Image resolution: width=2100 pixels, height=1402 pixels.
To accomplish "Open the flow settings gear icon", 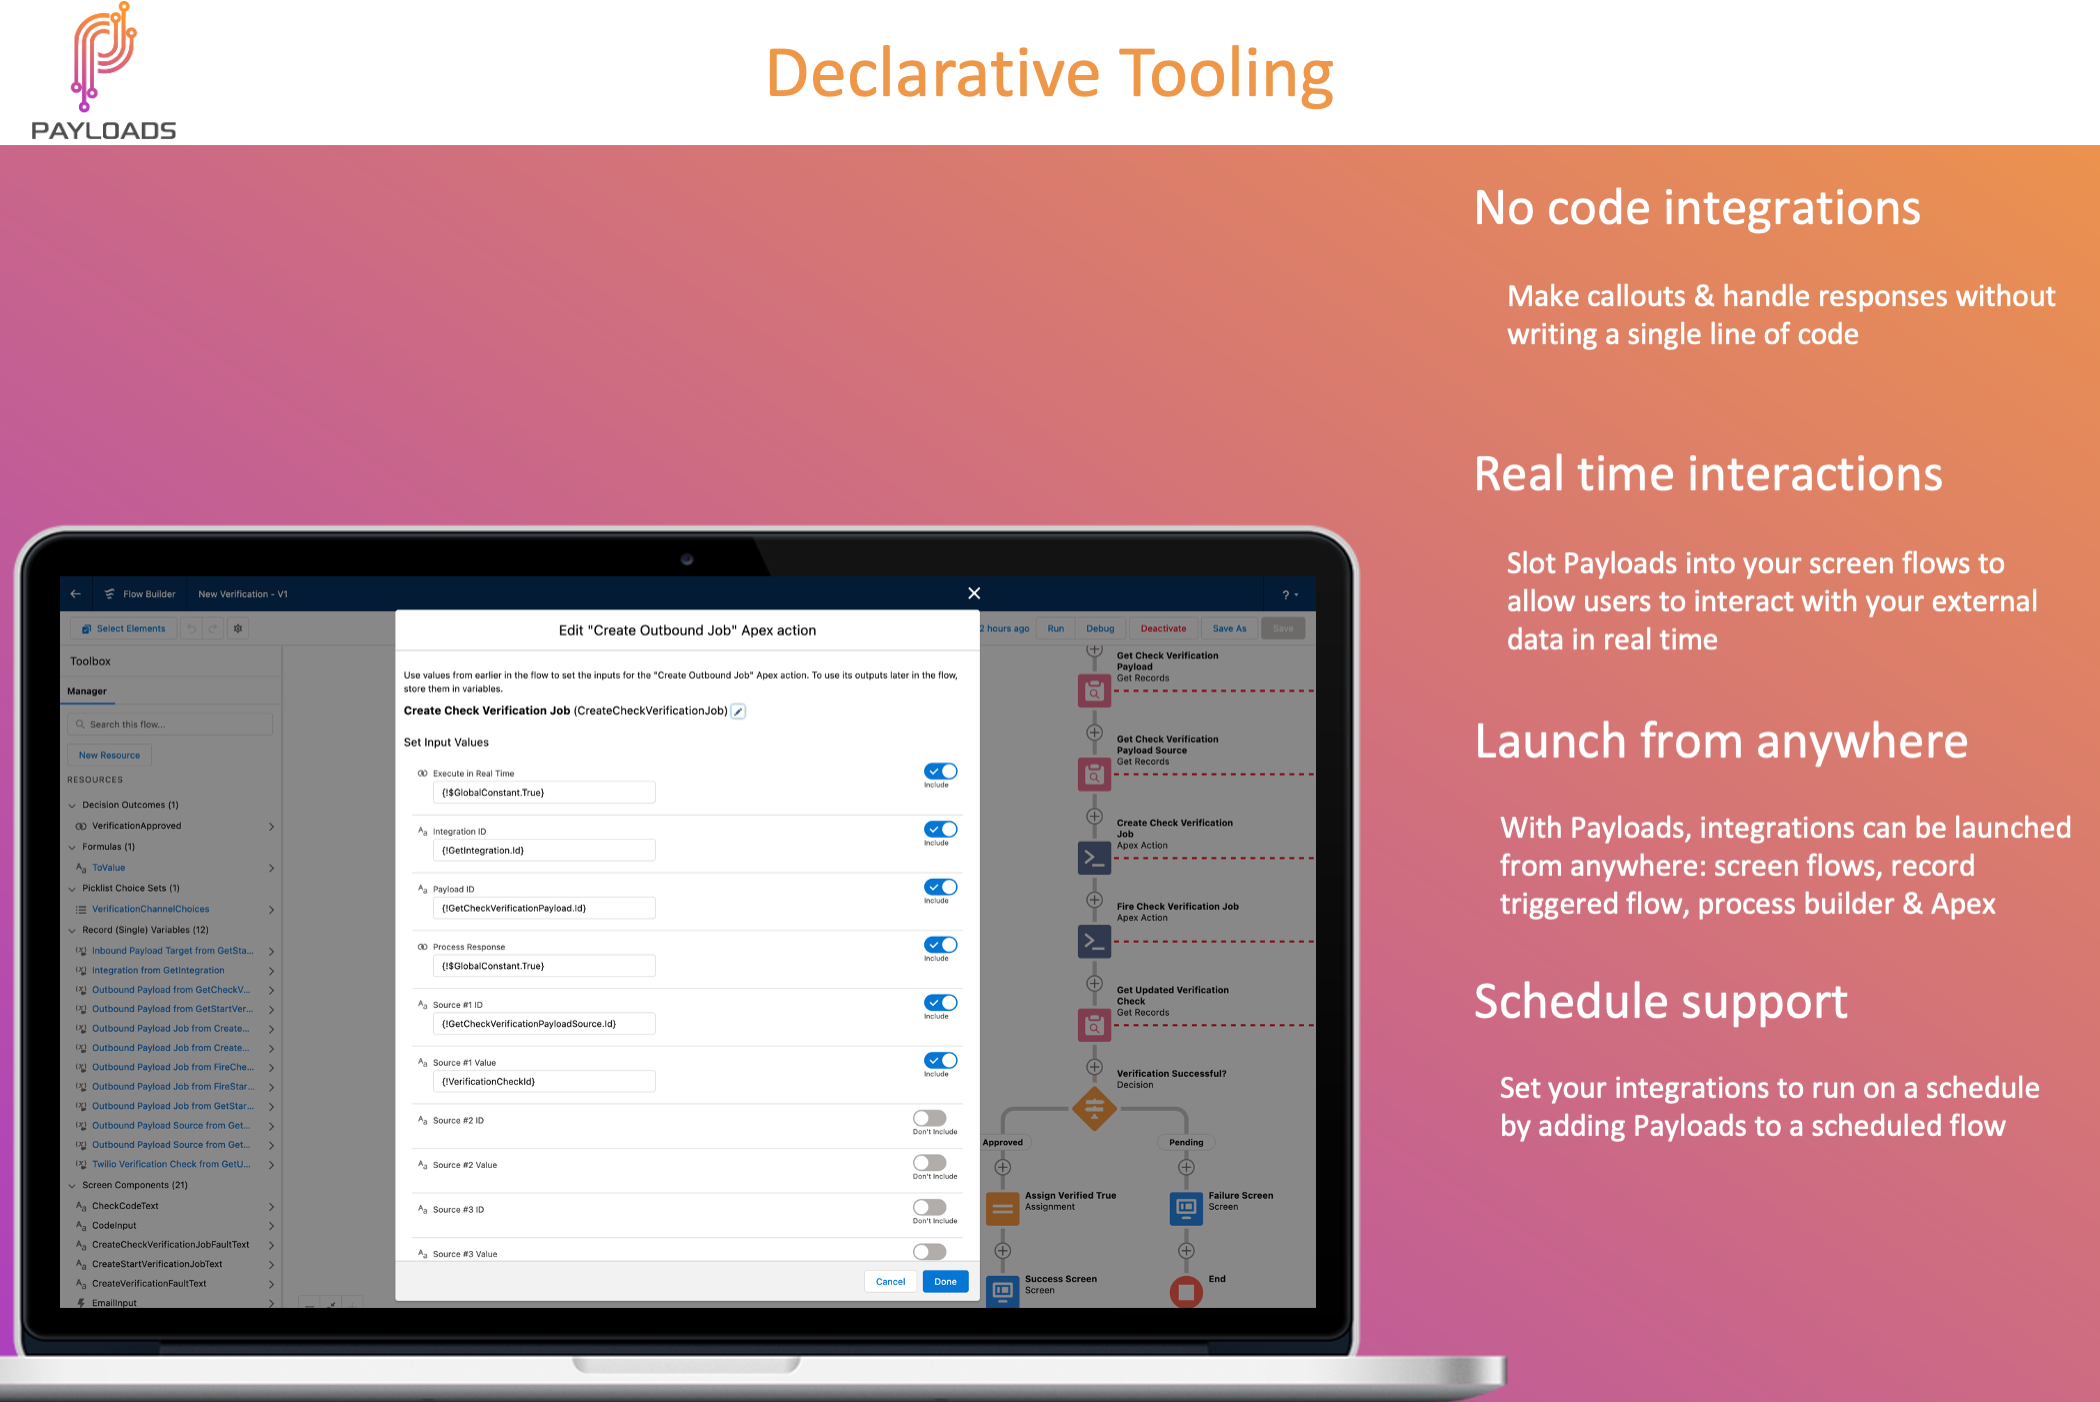I will pyautogui.click(x=237, y=628).
